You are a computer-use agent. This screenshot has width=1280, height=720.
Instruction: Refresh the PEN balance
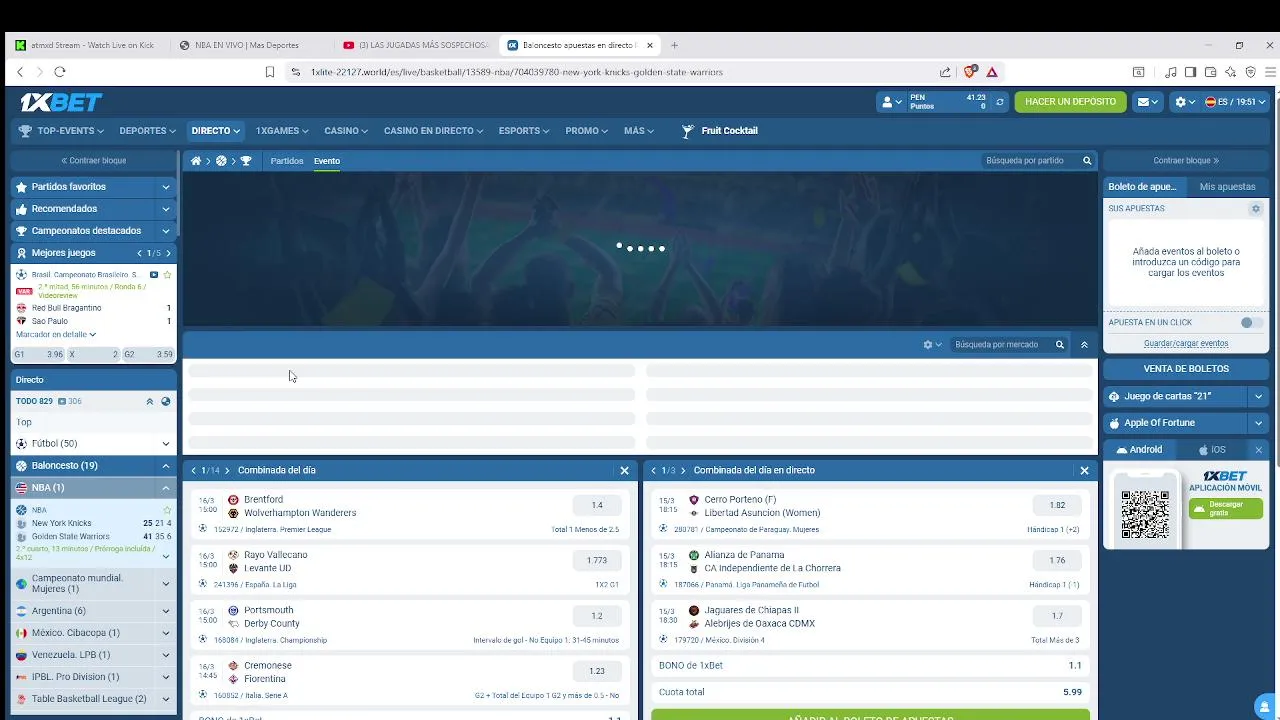999,102
